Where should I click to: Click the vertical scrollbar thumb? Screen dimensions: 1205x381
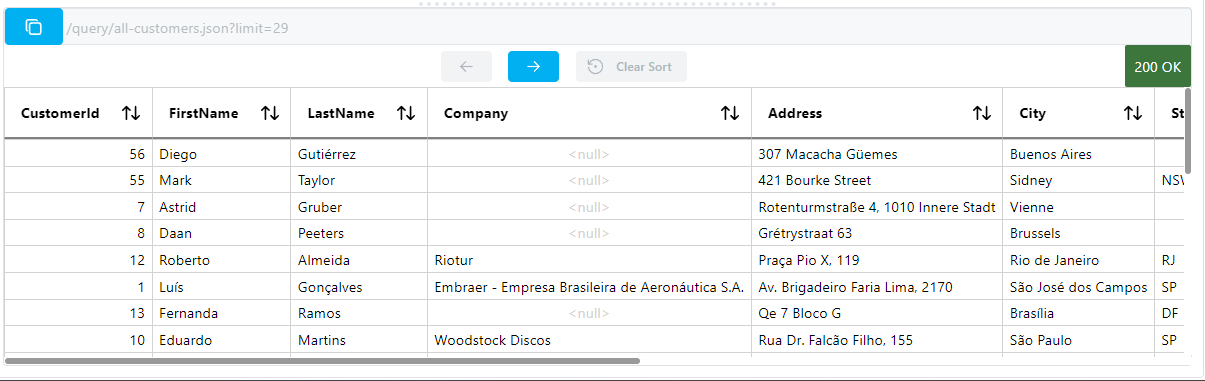click(x=1188, y=131)
